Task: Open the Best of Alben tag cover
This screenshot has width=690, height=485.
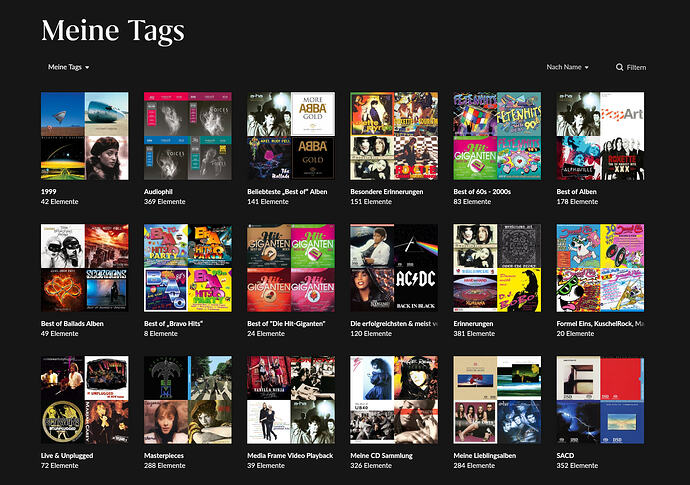Action: (600, 136)
